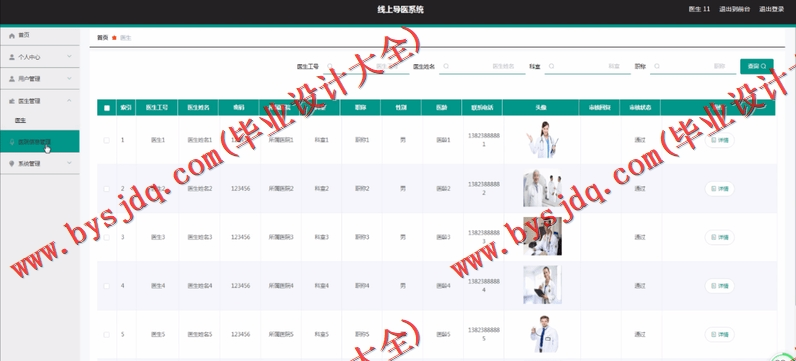Screen dimensions: 796x361
Task: Expand the 个人中心 sidebar menu chevron
Action: coord(70,57)
